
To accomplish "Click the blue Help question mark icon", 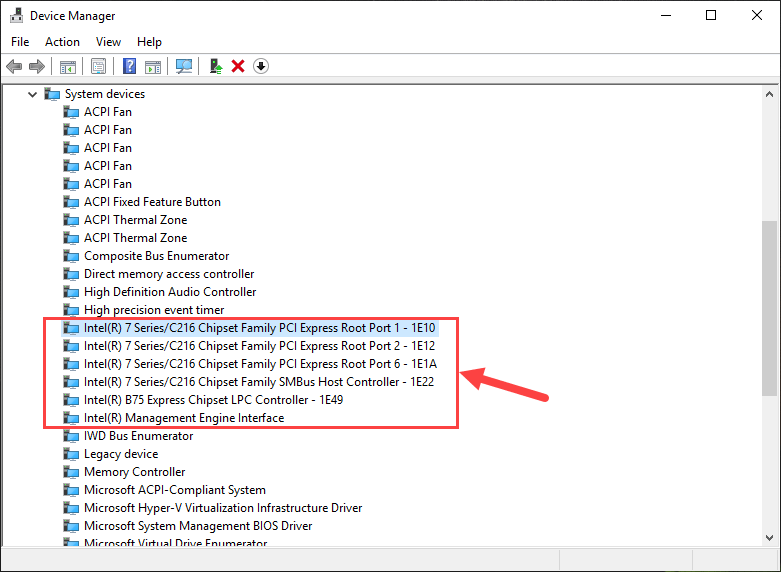I will 129,66.
